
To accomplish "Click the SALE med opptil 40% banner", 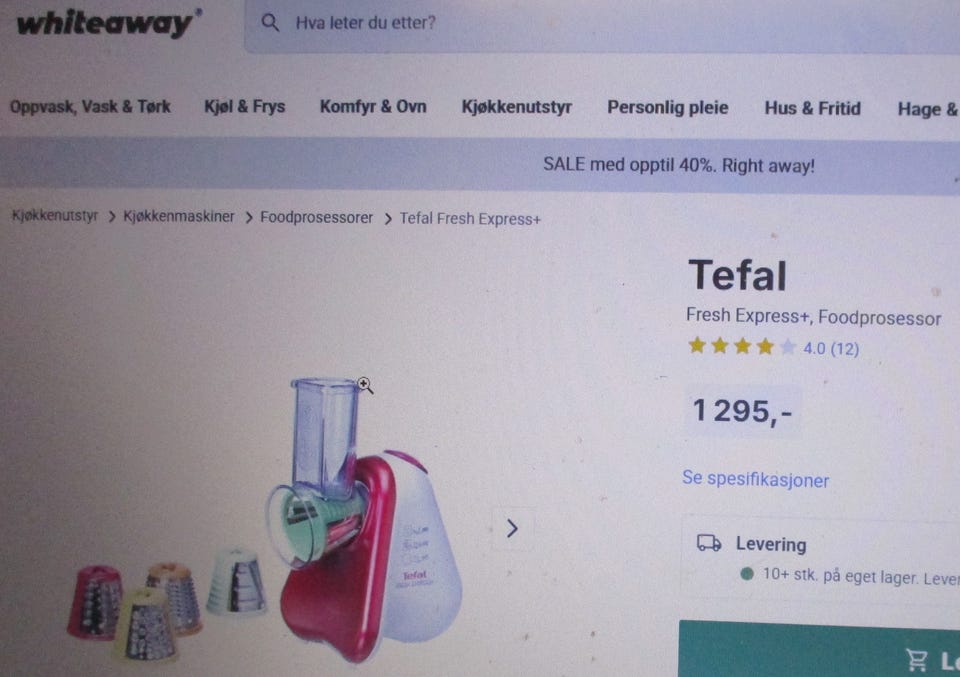I will coord(678,165).
